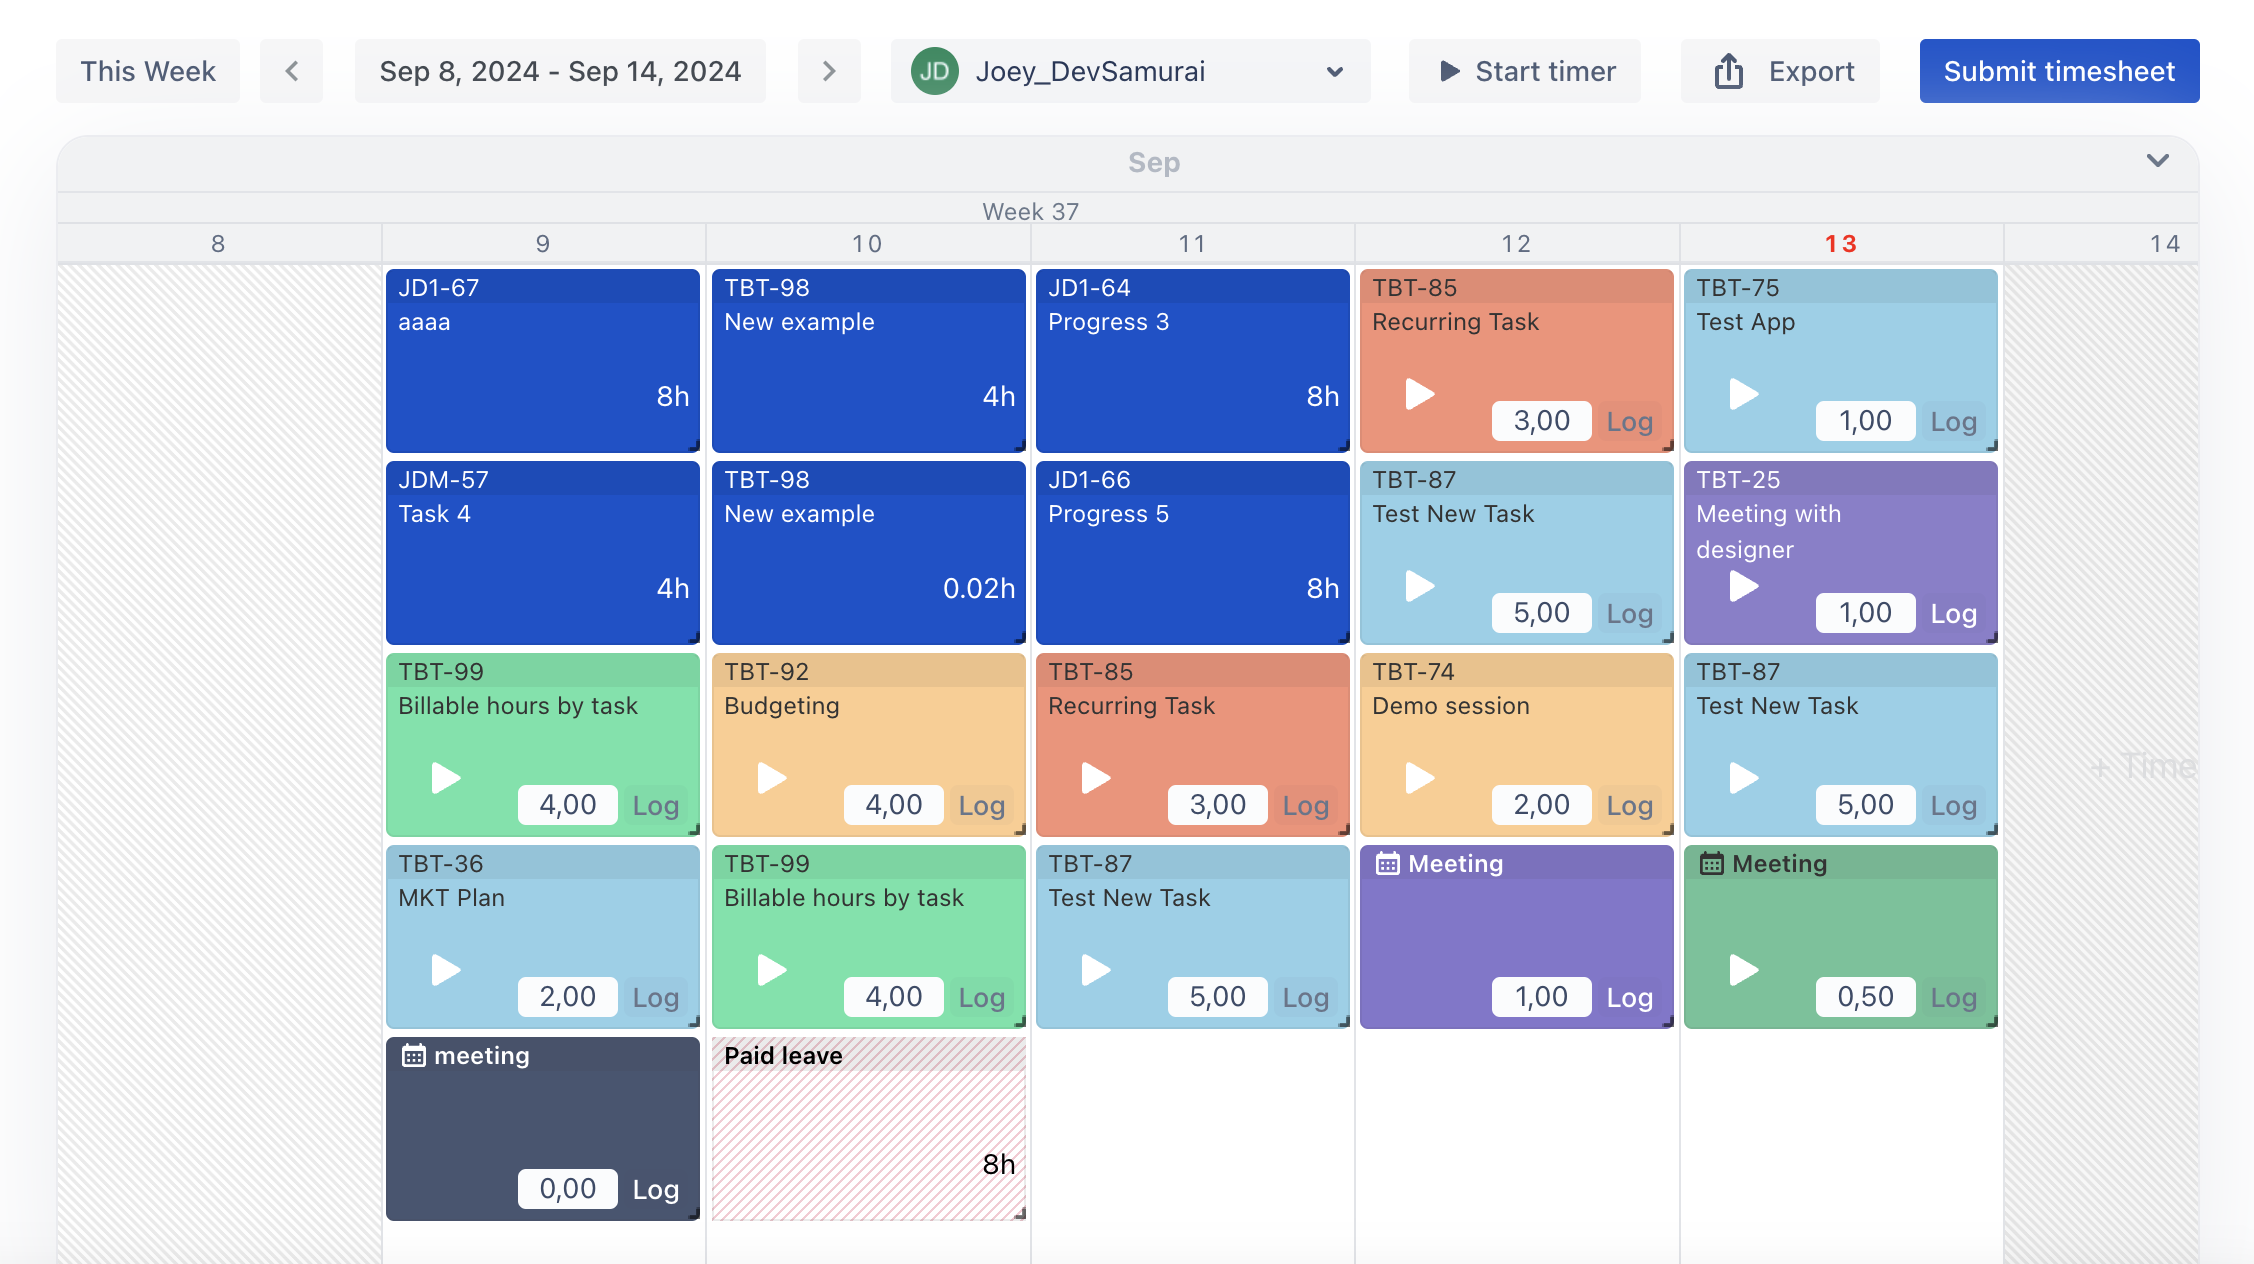Image resolution: width=2254 pixels, height=1264 pixels.
Task: Go to next week arrow
Action: [828, 72]
